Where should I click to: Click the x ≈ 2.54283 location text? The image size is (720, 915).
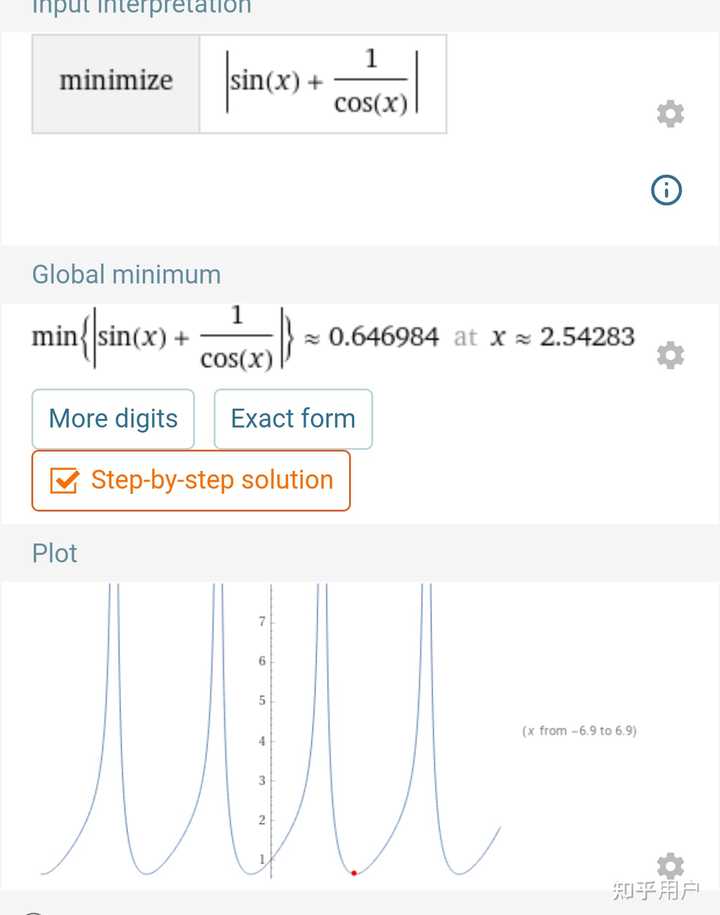(x=562, y=337)
